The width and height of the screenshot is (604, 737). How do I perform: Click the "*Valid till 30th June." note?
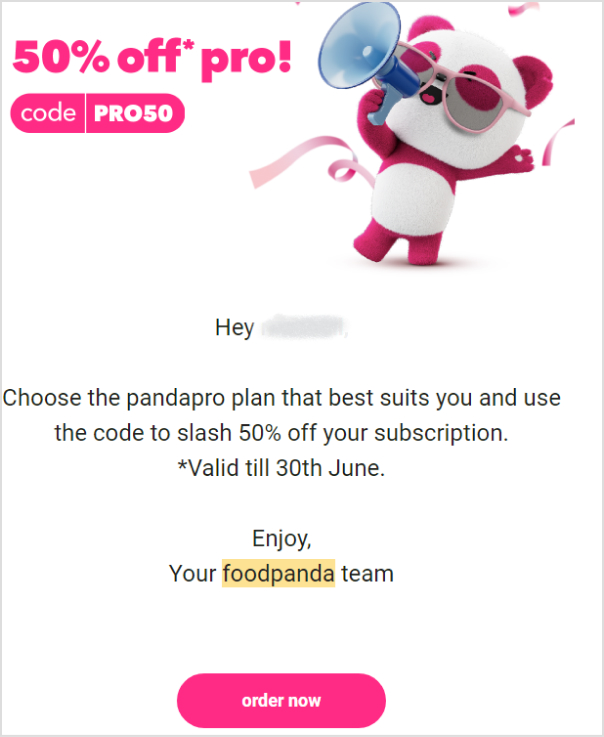click(281, 468)
